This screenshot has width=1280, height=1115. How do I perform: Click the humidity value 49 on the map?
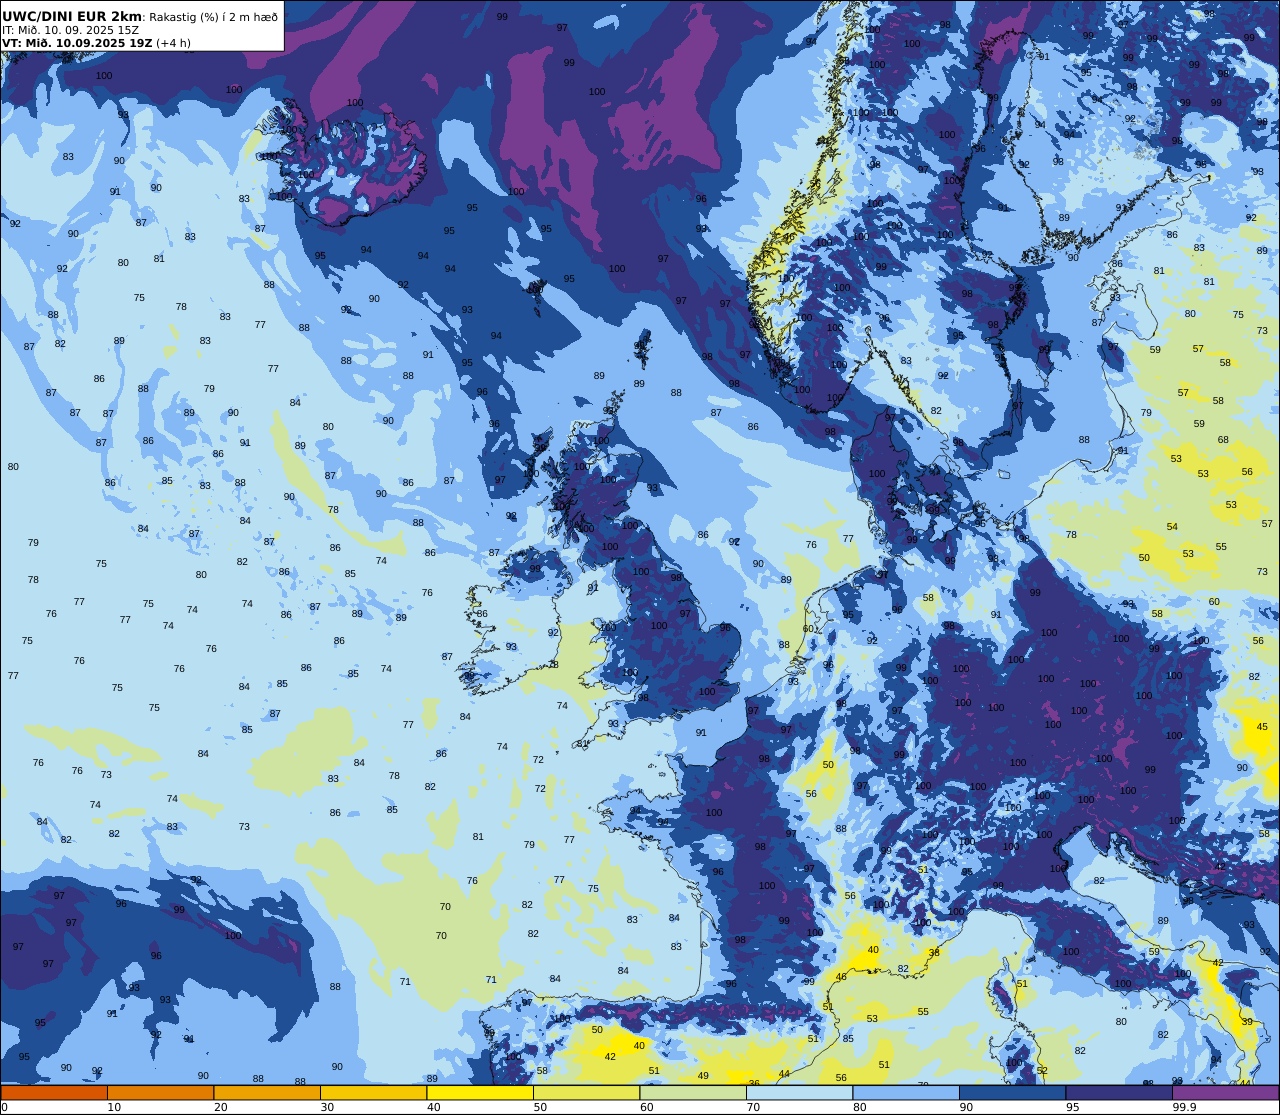(703, 1076)
